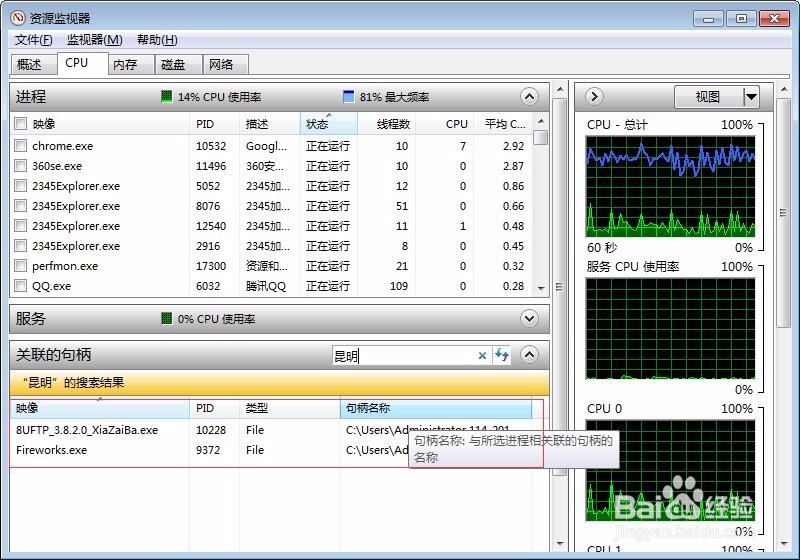Check the 2345Explorer.exe PID 8076 checkbox
Image resolution: width=800 pixels, height=560 pixels.
point(20,206)
